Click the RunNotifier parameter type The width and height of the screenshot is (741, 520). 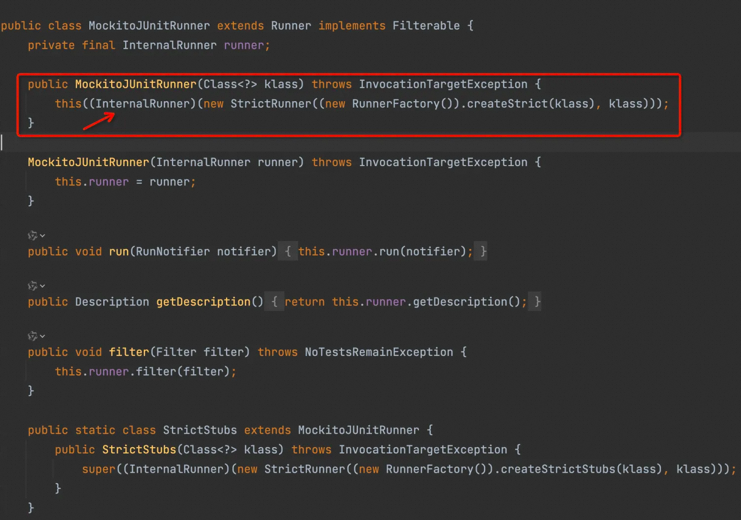tap(172, 251)
